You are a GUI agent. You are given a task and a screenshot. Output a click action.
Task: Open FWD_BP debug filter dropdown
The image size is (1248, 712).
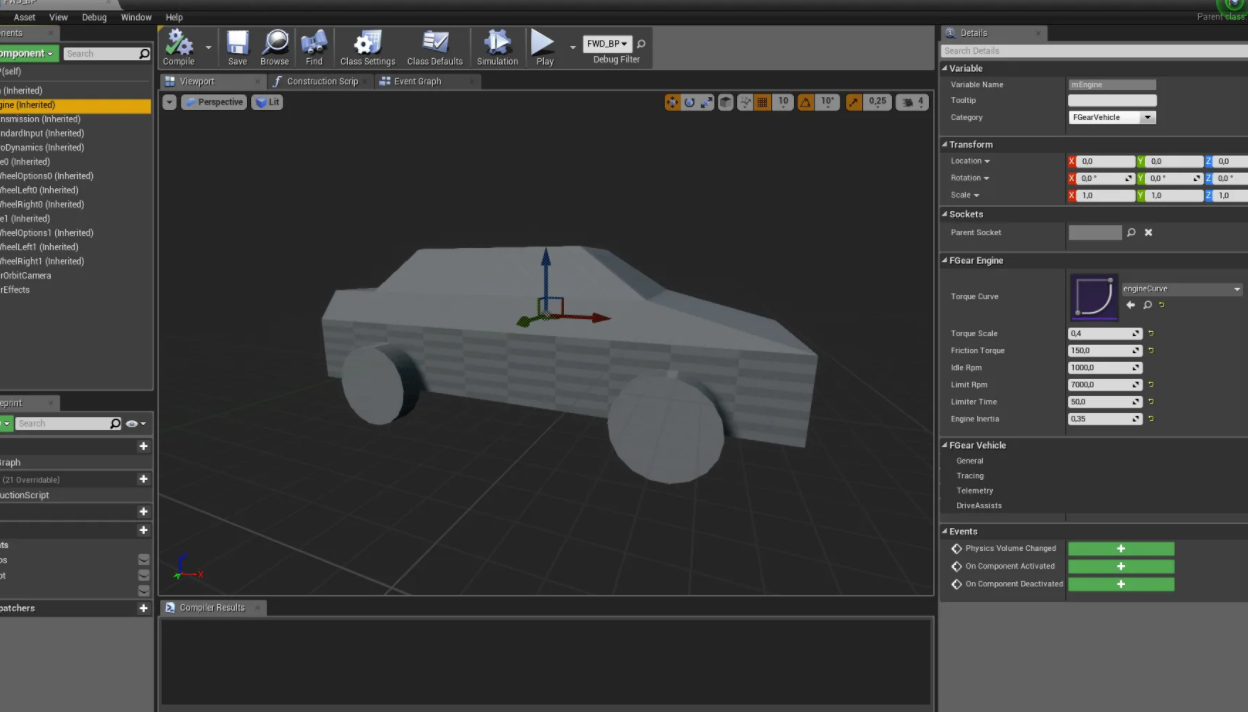(607, 44)
